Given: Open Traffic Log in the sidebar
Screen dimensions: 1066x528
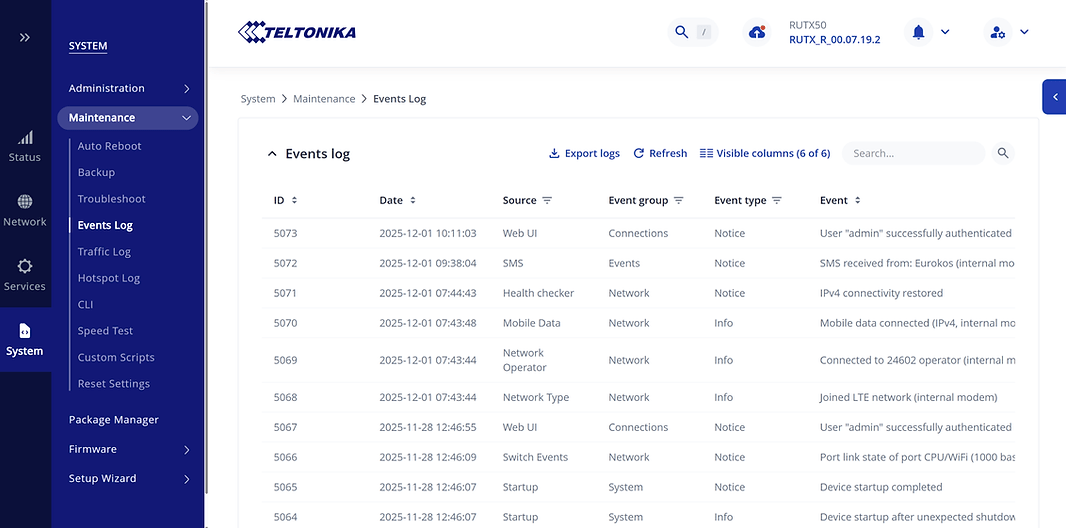Looking at the screenshot, I should point(104,252).
